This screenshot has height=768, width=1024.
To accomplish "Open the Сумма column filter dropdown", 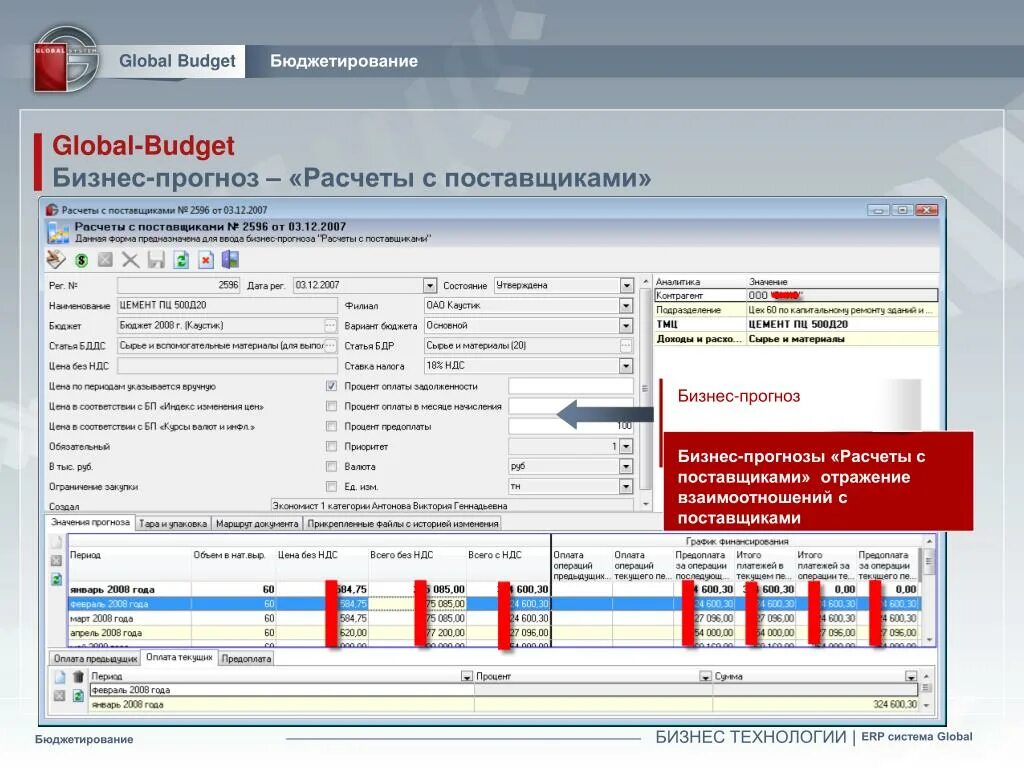I will tap(911, 677).
